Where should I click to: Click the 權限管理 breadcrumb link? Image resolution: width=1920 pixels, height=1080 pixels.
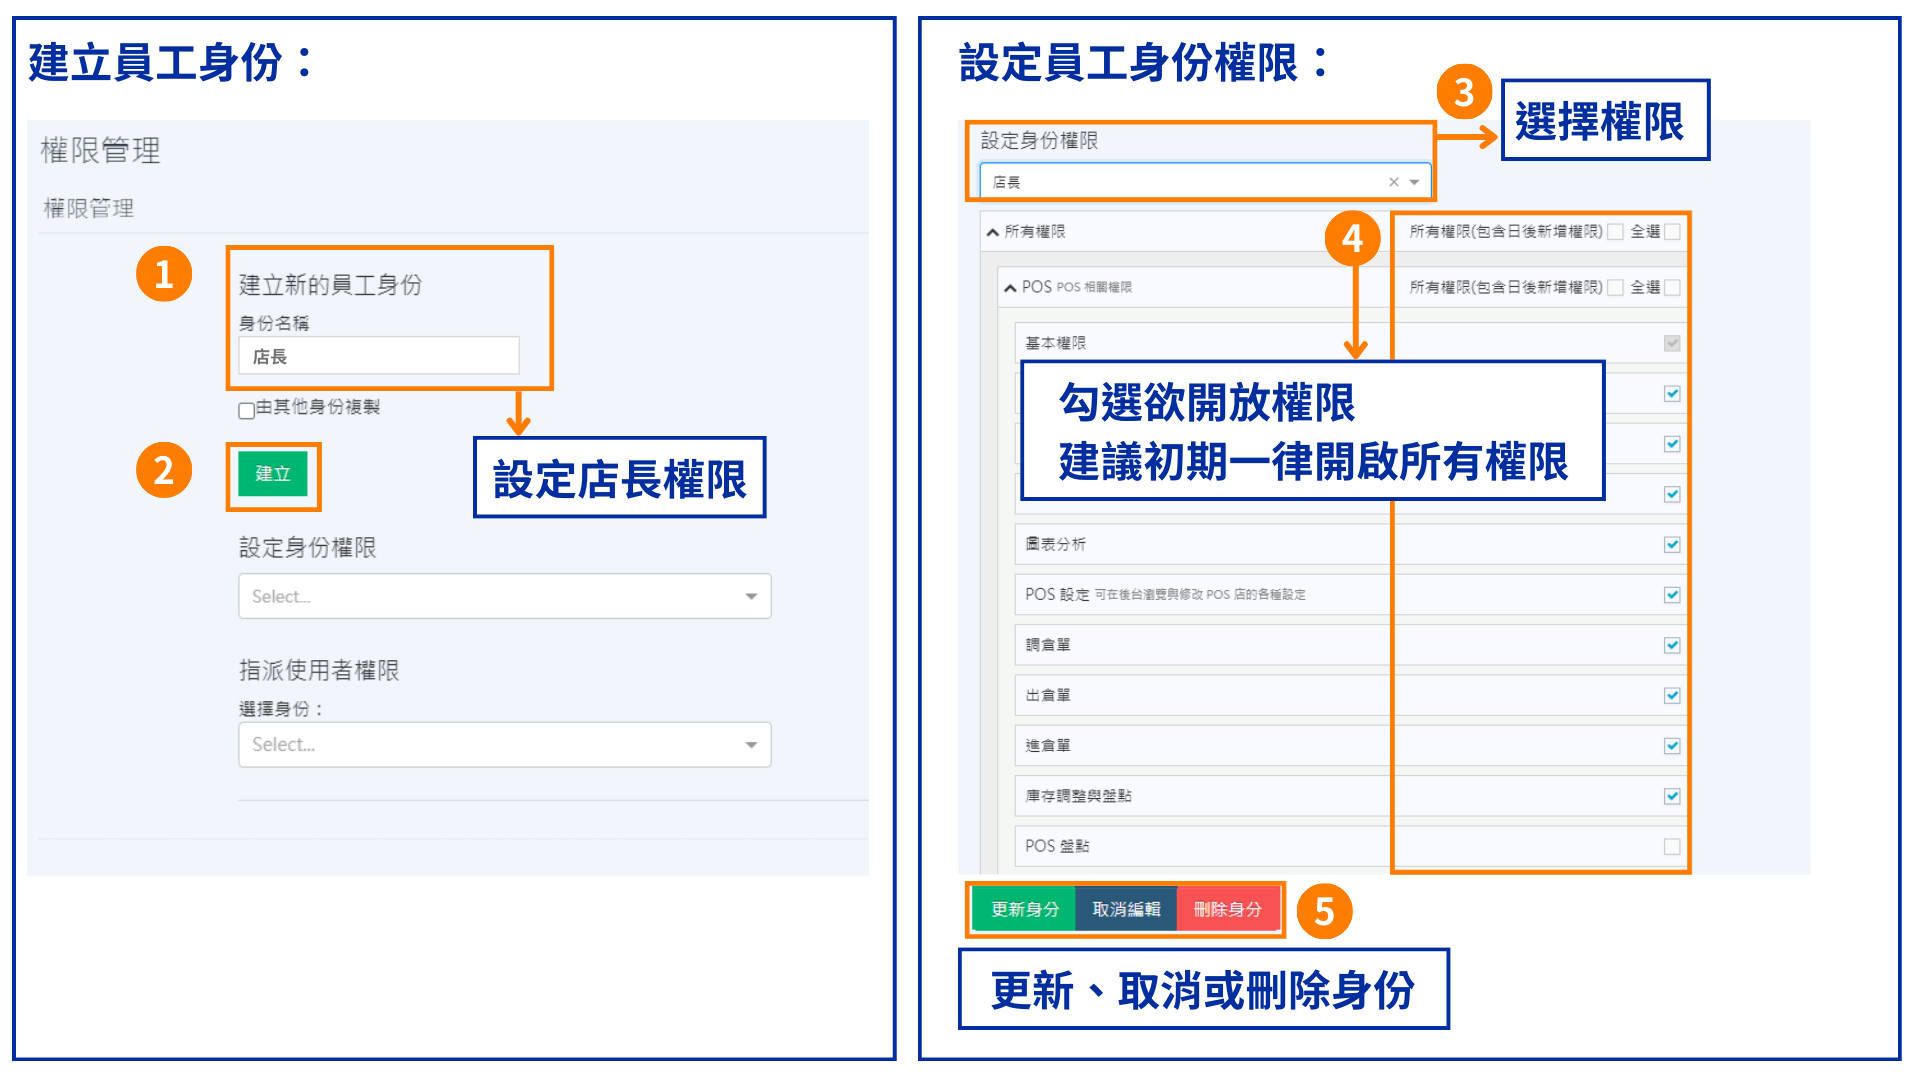tap(89, 208)
